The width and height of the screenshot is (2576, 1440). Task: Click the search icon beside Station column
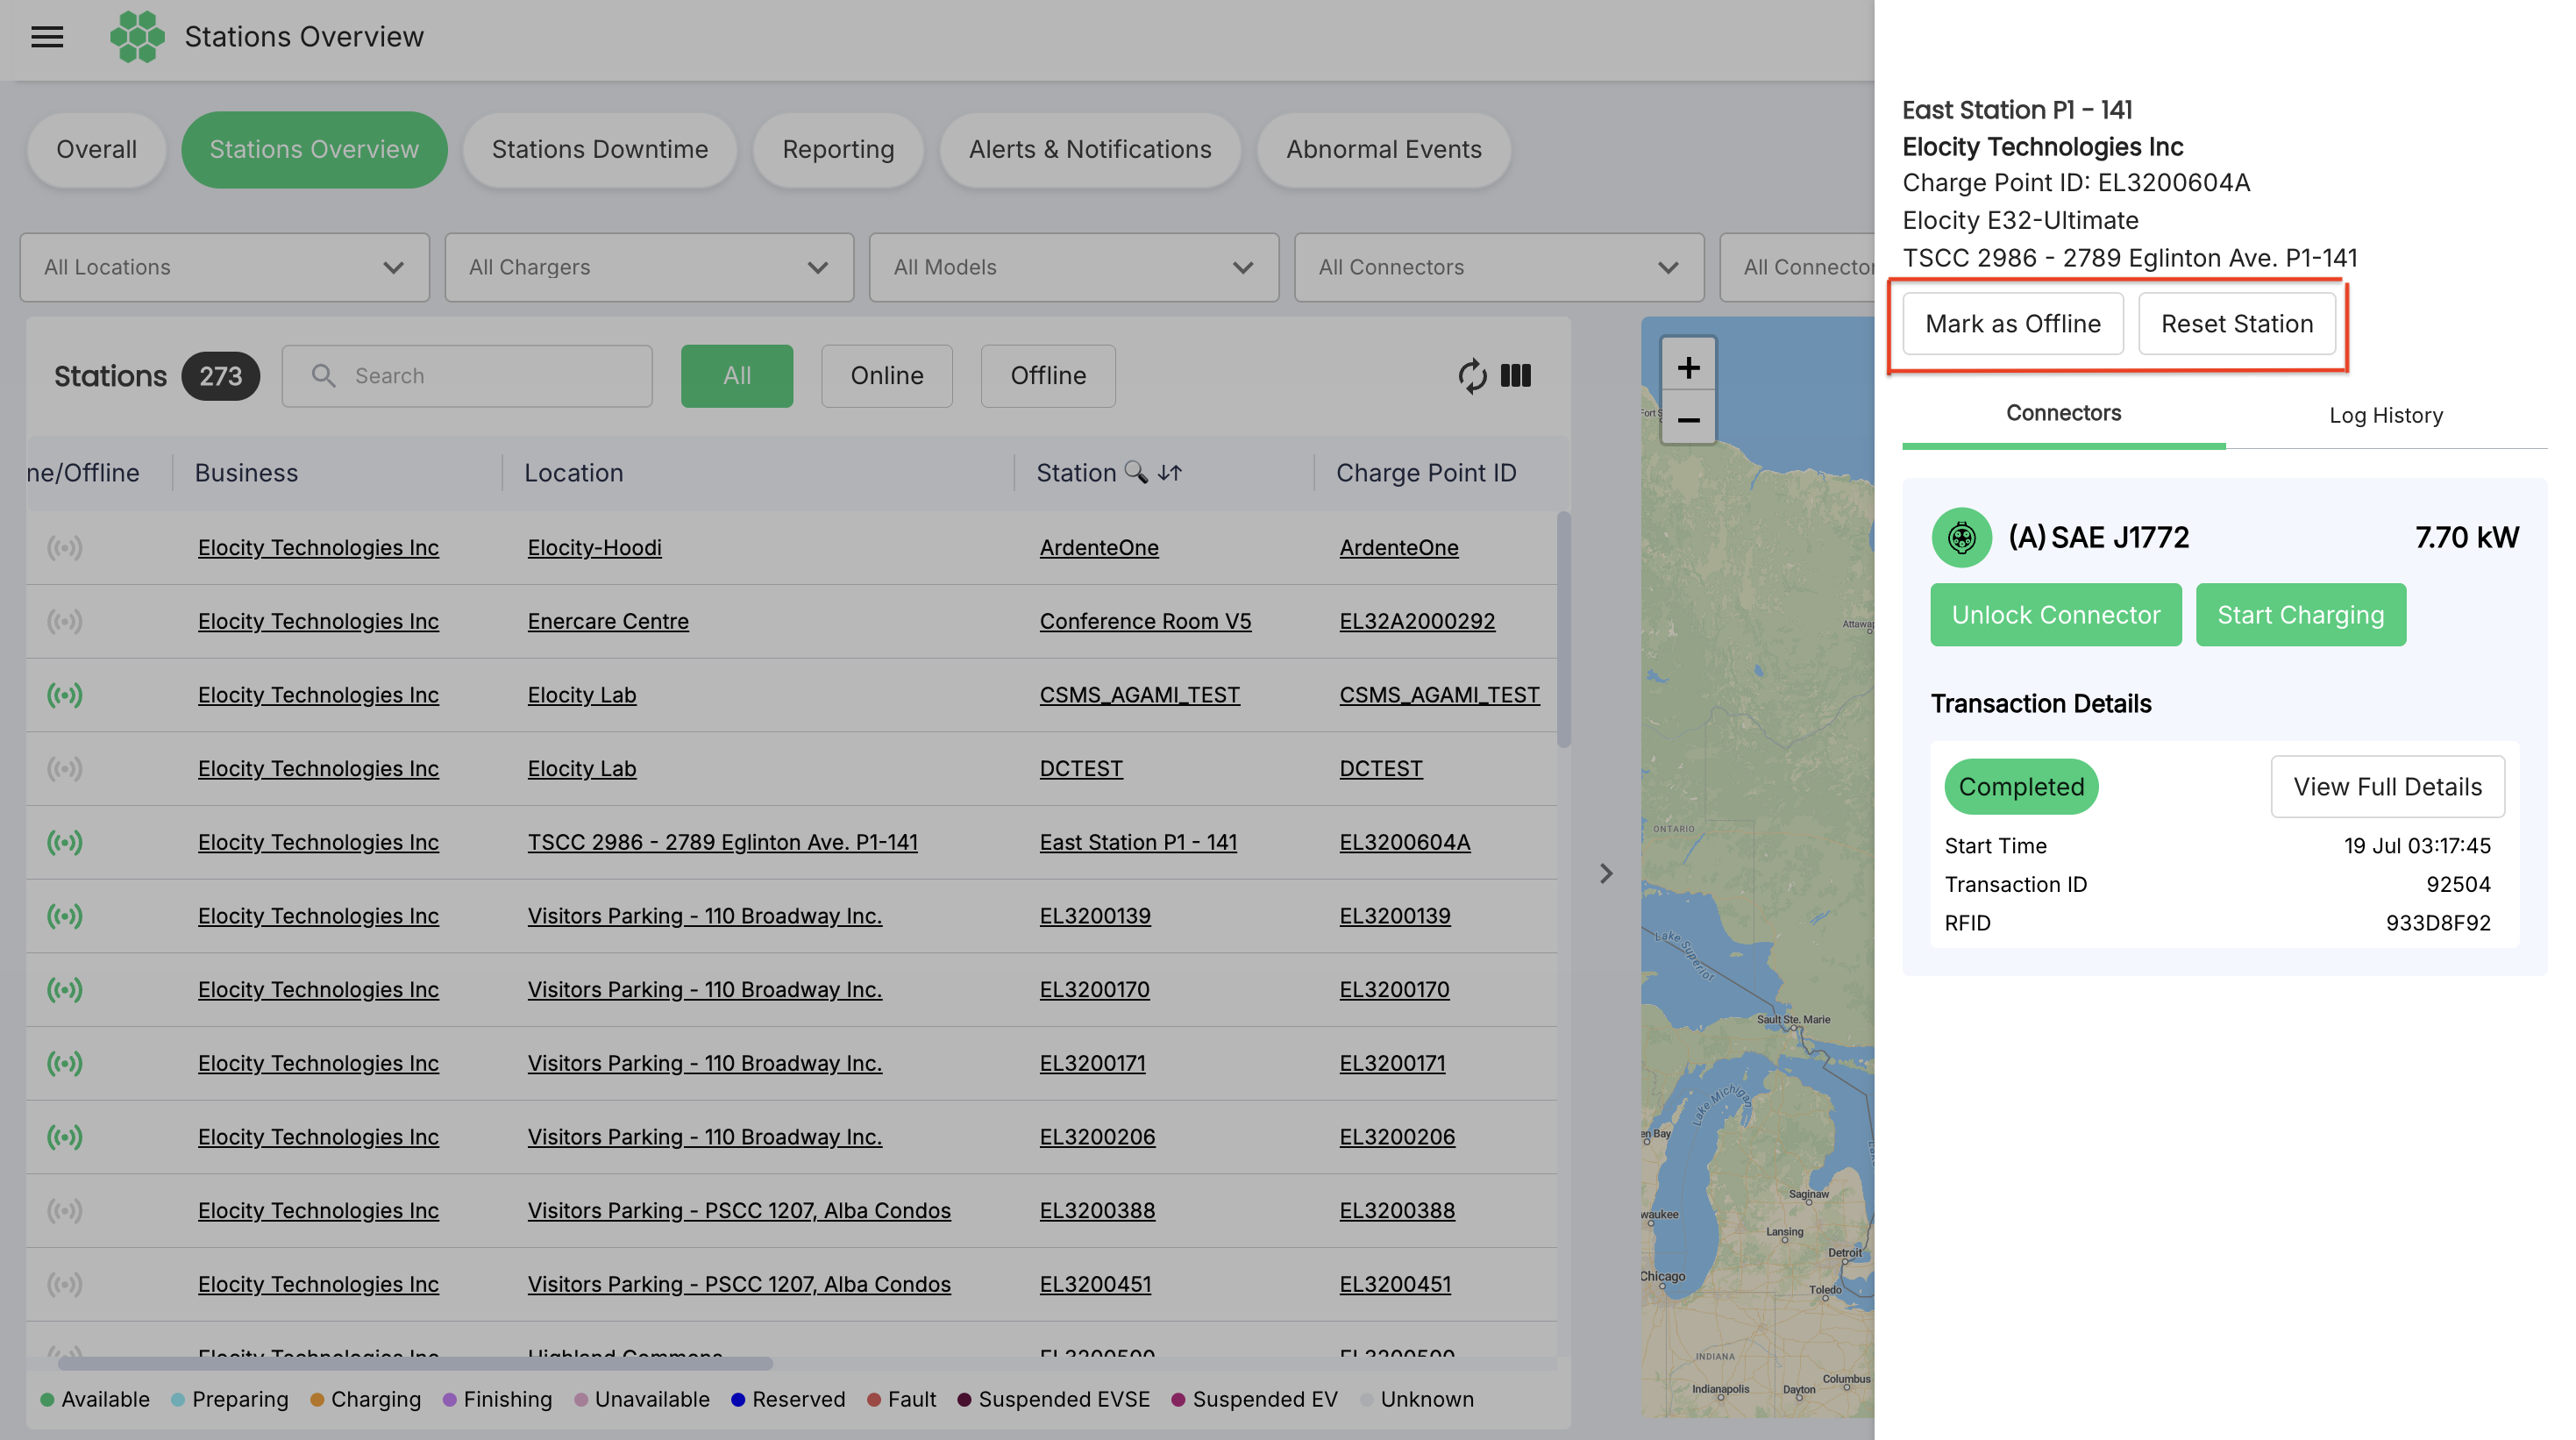click(x=1136, y=472)
